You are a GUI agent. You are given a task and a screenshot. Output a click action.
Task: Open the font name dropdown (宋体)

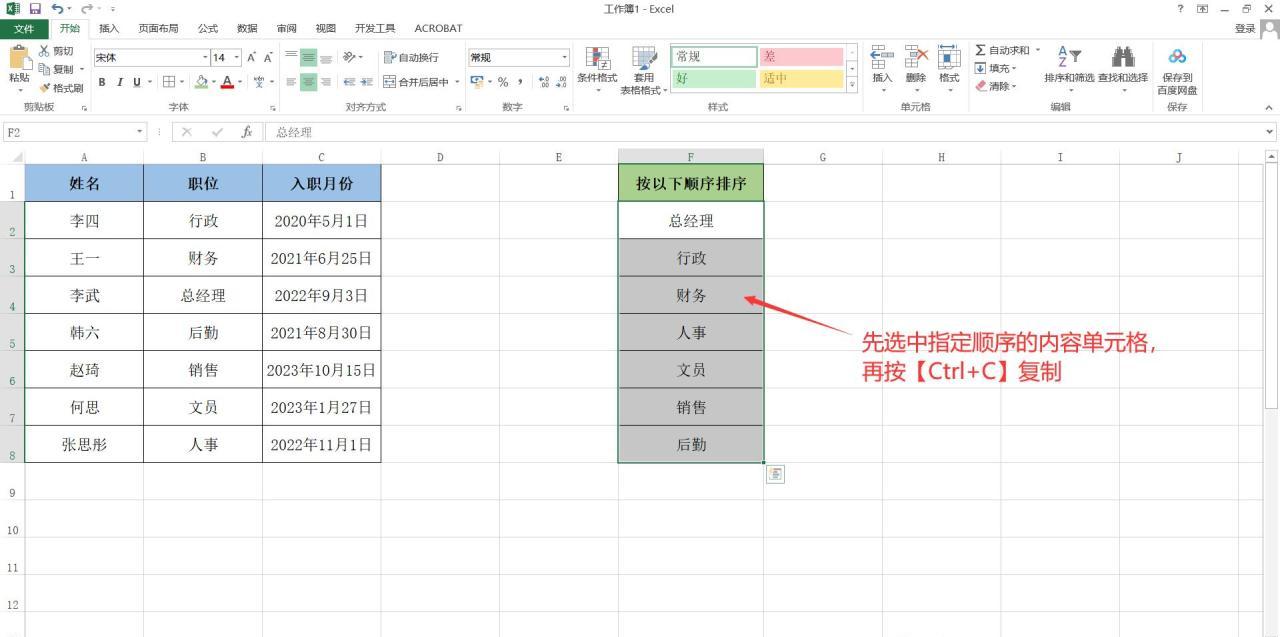(x=205, y=58)
